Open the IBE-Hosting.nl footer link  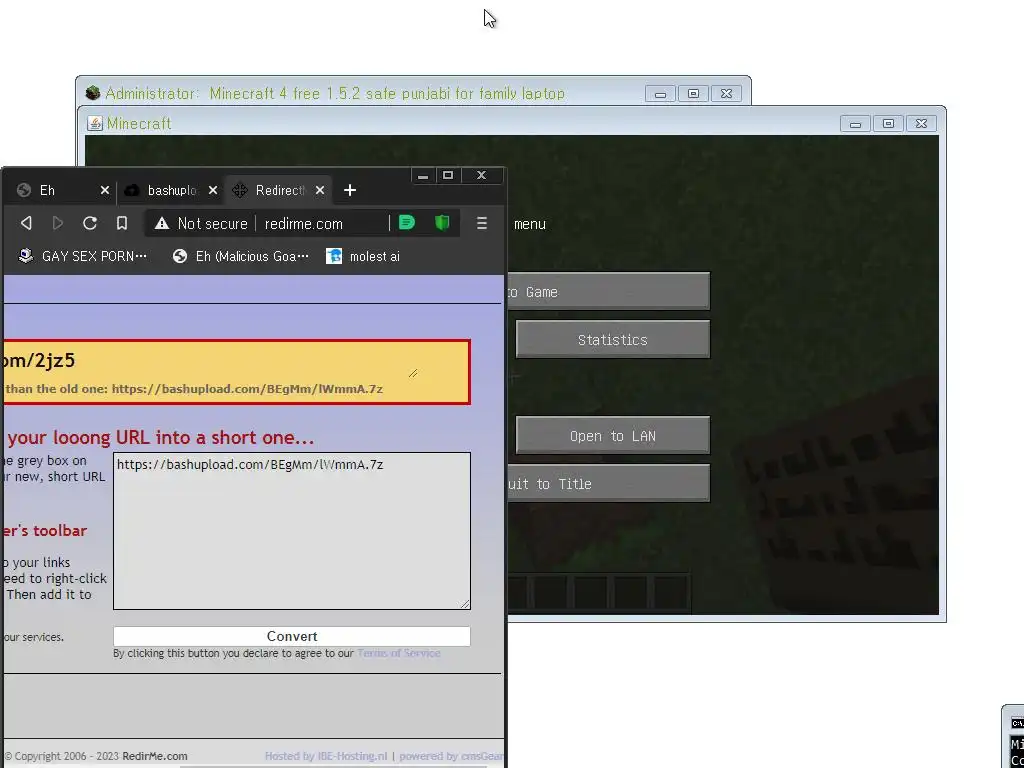coord(326,756)
